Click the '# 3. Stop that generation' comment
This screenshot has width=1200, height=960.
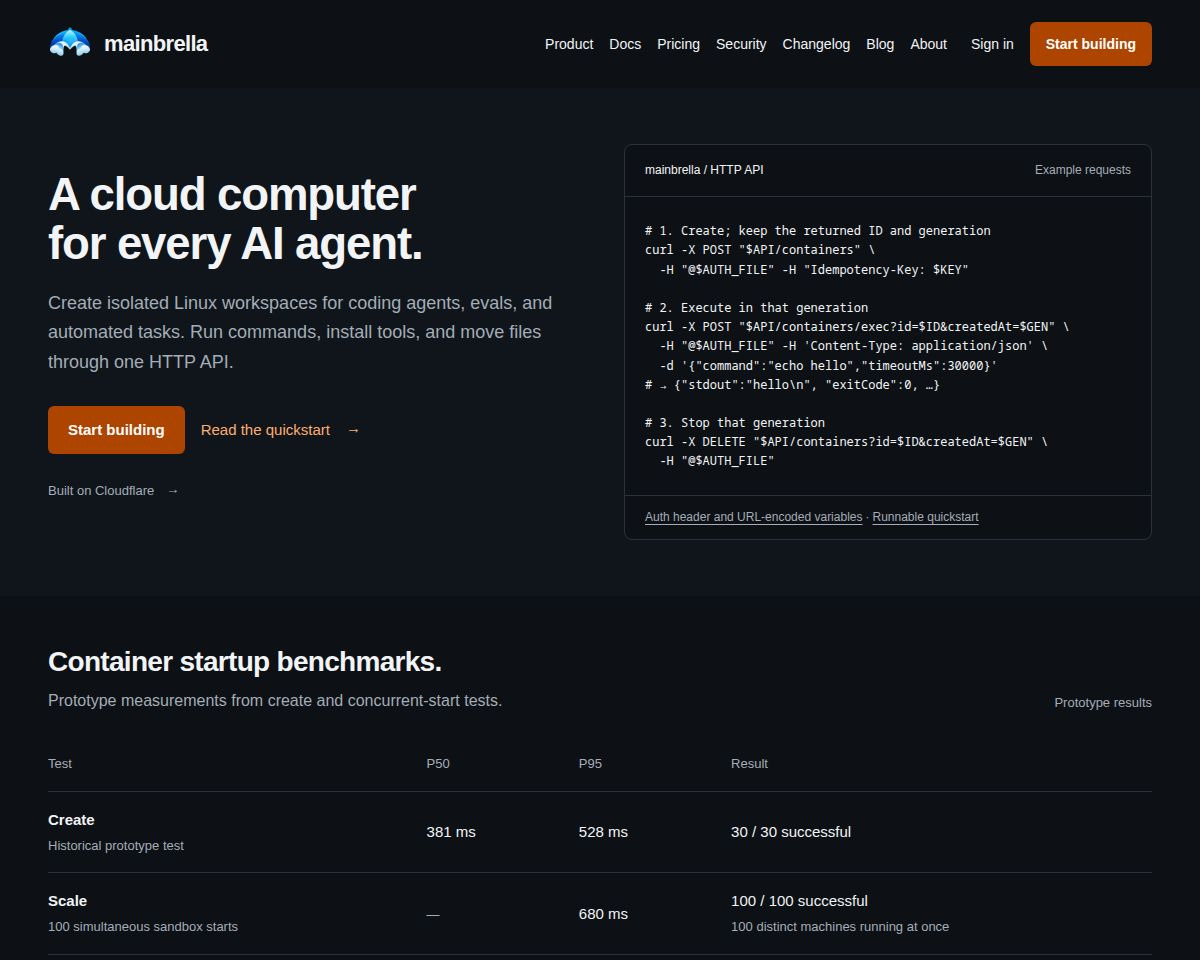[735, 423]
